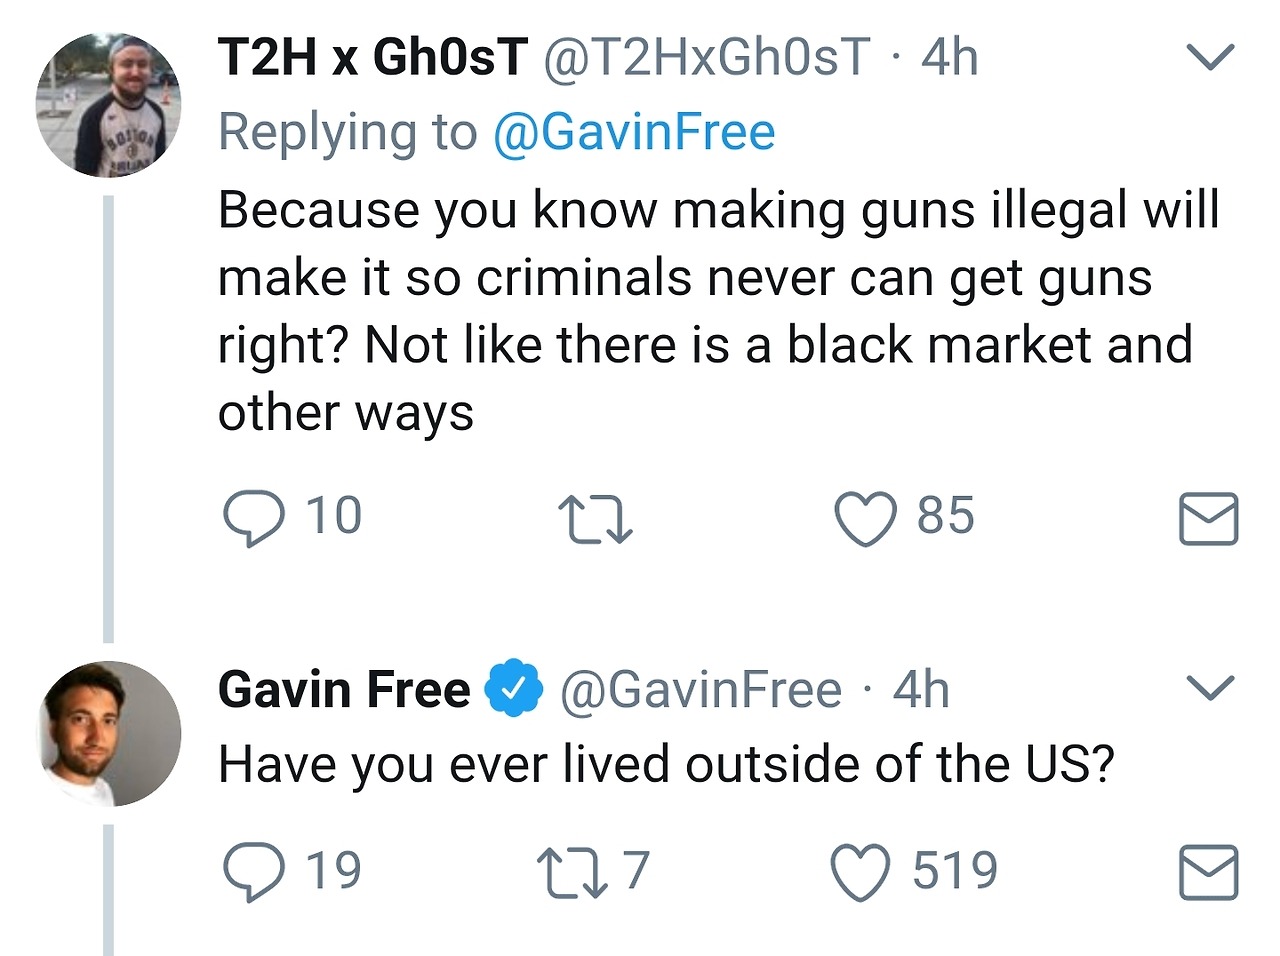The height and width of the screenshot is (956, 1280).
Task: Click the Gavin Free display name
Action: tap(343, 690)
